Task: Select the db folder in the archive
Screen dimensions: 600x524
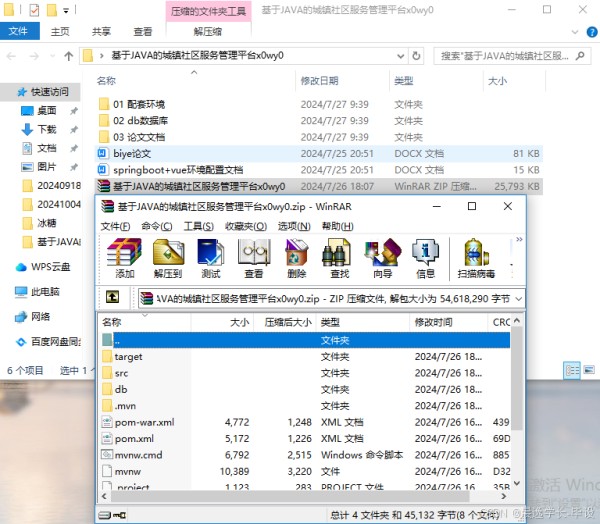Action: click(x=304, y=390)
